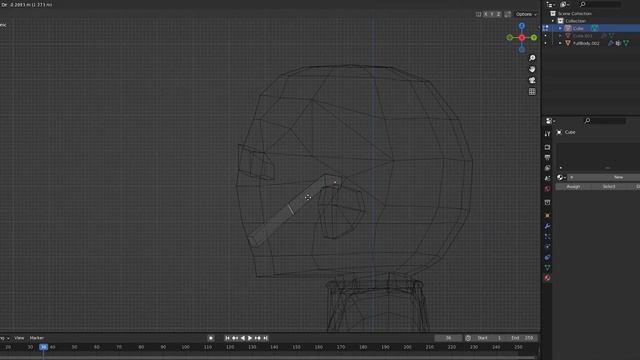Viewport: 640px width, 360px height.
Task: Open the Object Data green triangle tab
Action: click(x=547, y=268)
